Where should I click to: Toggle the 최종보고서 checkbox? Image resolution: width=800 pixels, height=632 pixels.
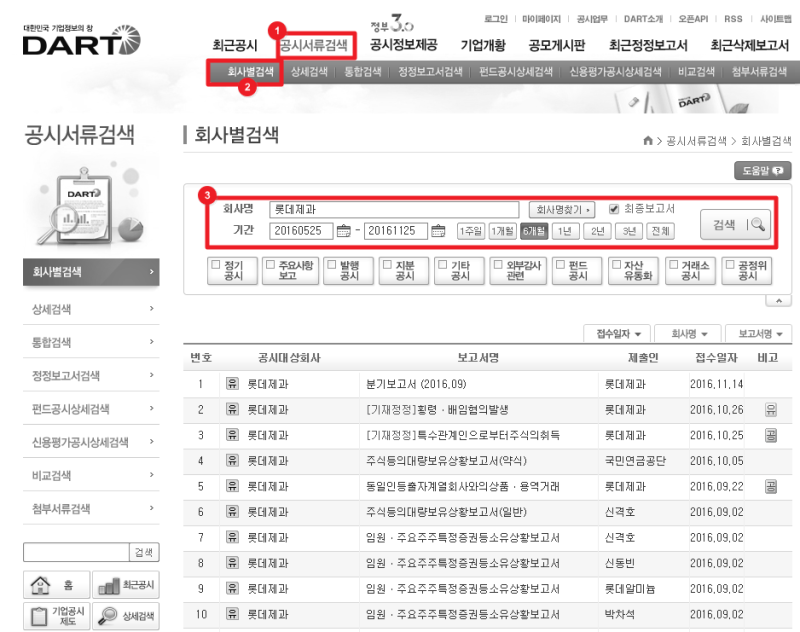coord(614,209)
